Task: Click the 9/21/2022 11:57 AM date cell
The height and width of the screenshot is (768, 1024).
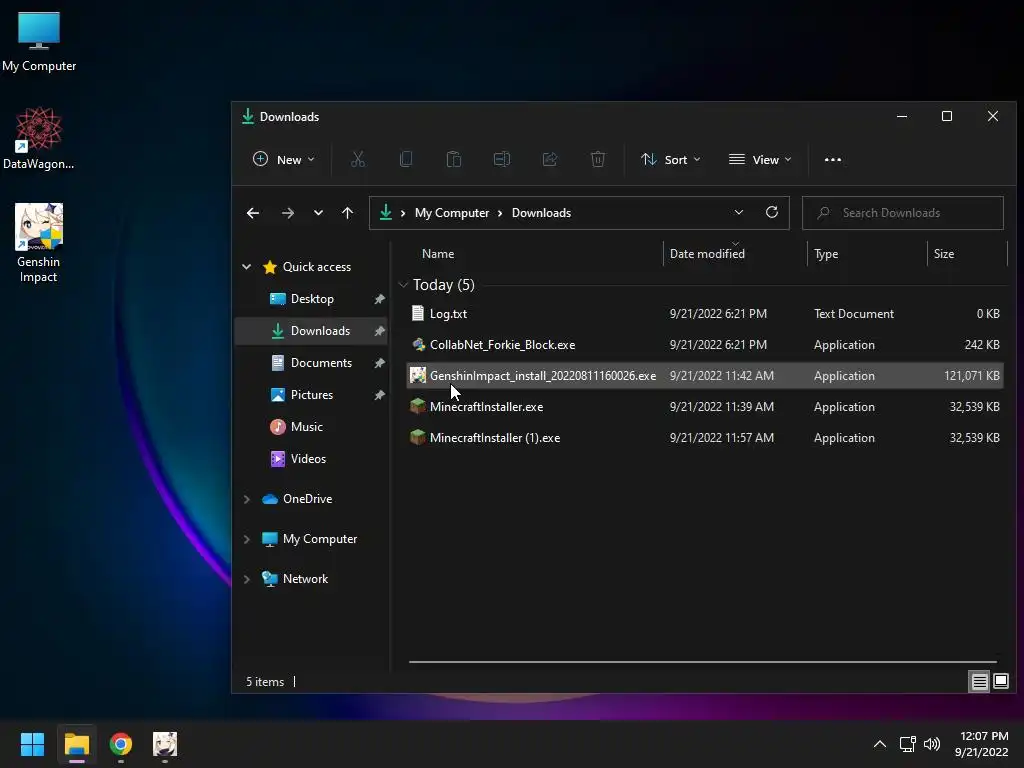Action: coord(722,438)
